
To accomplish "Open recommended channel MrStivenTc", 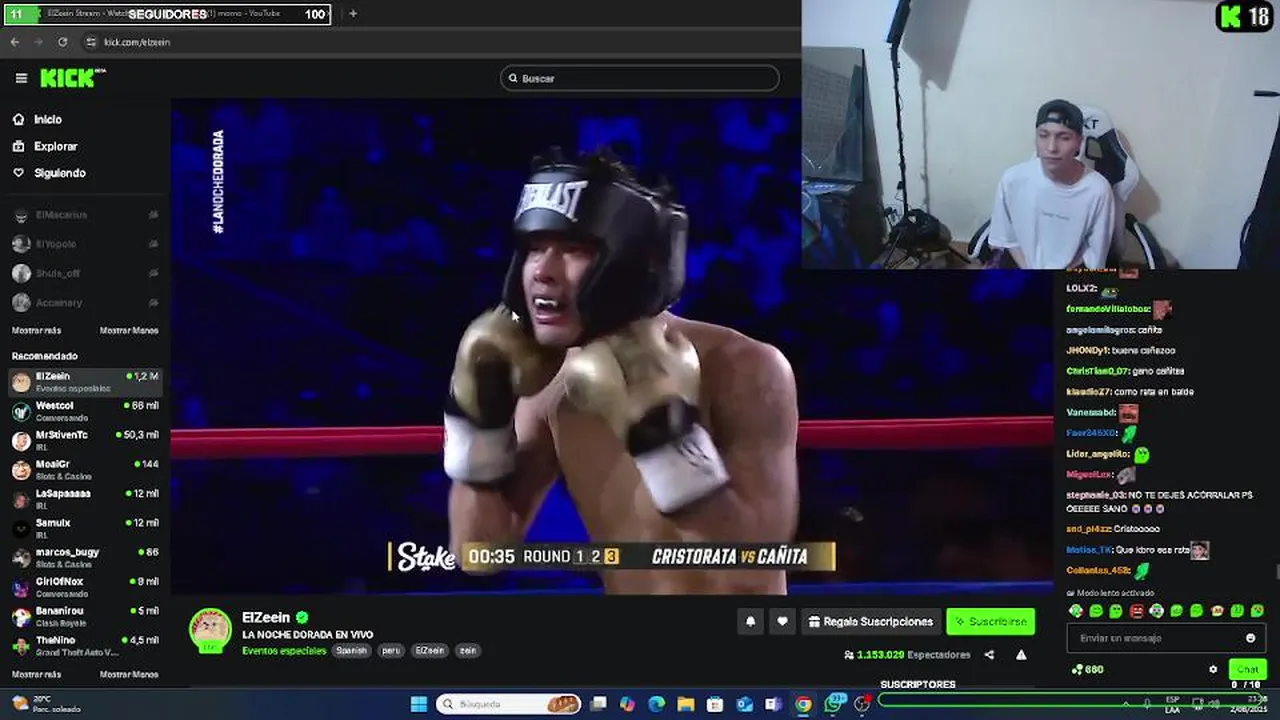I will [x=85, y=440].
